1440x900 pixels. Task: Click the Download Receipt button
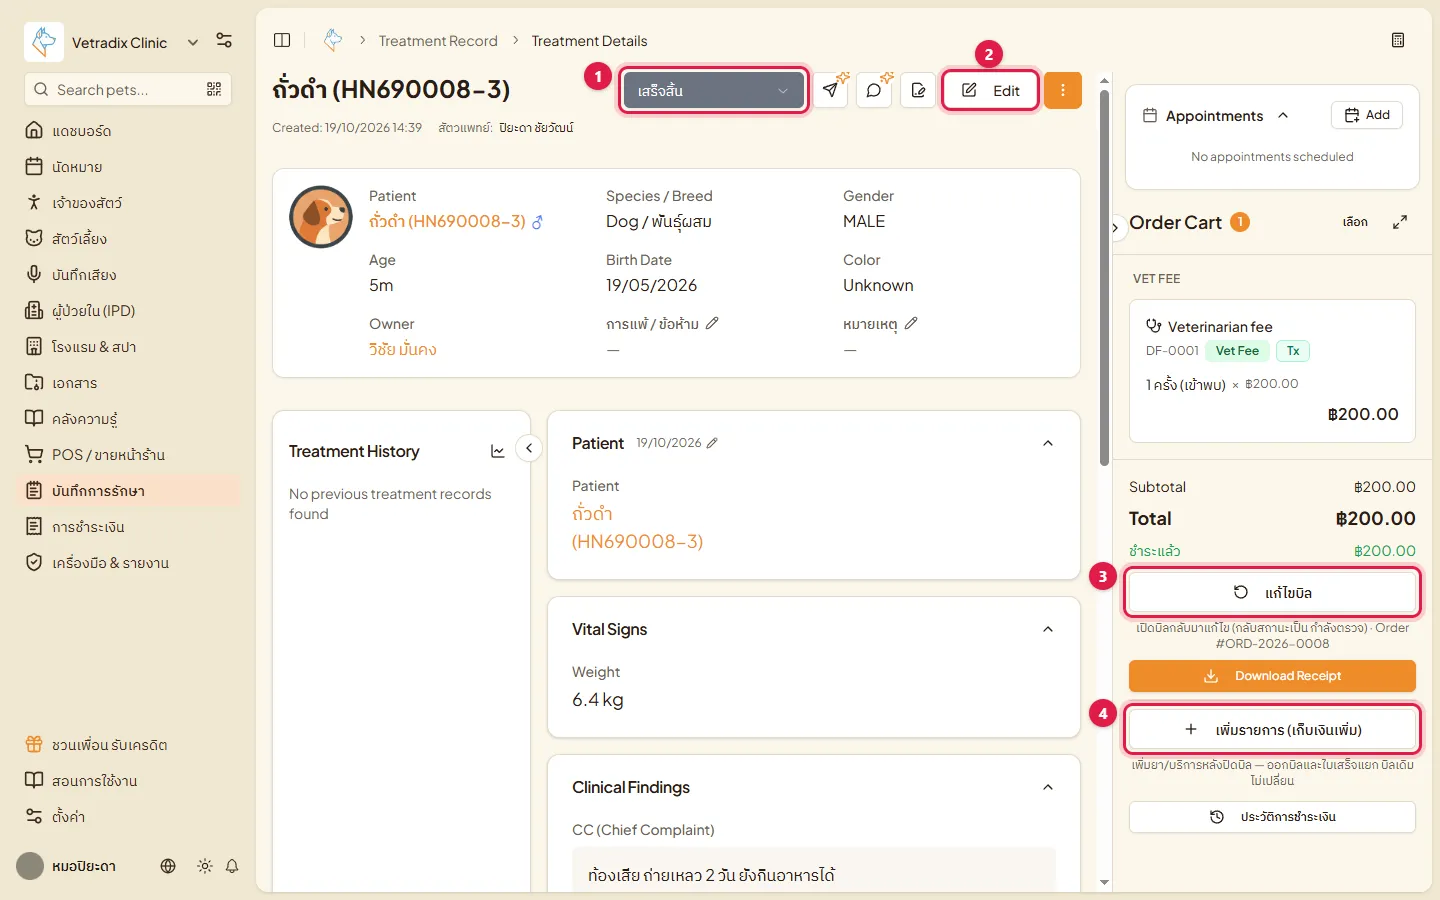(1272, 676)
